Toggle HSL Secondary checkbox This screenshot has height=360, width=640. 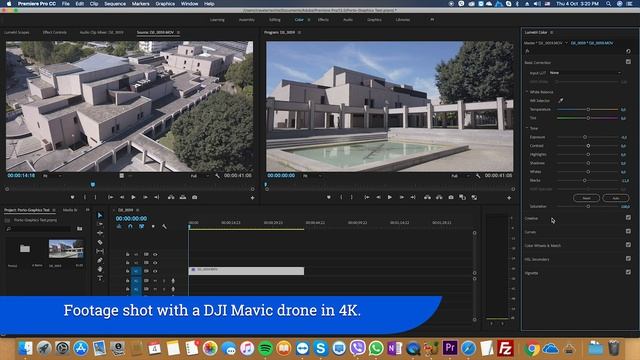click(x=628, y=258)
